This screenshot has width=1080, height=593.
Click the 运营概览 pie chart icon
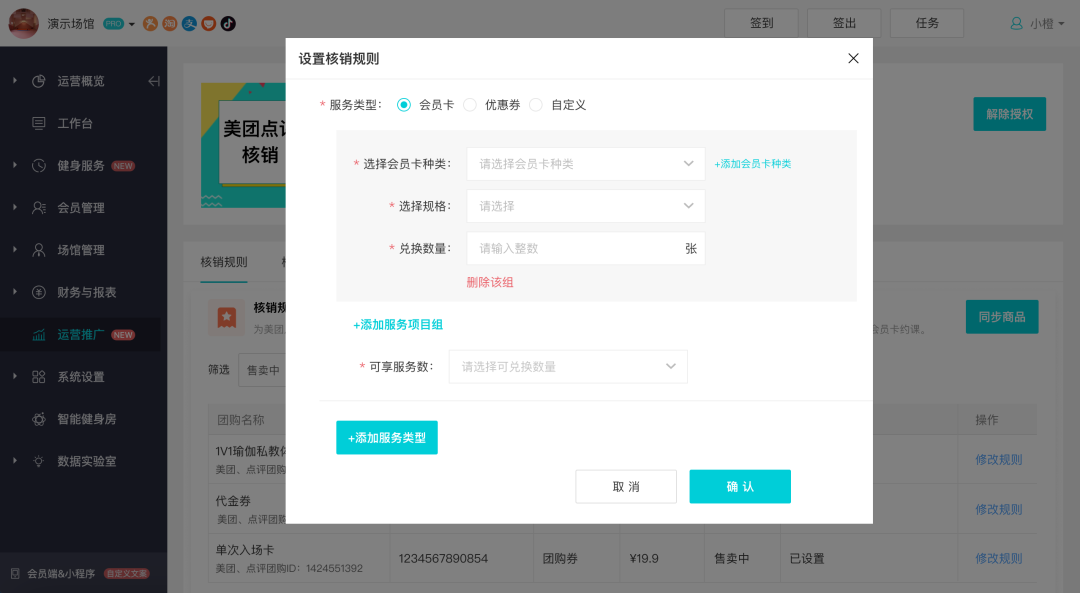click(x=39, y=81)
